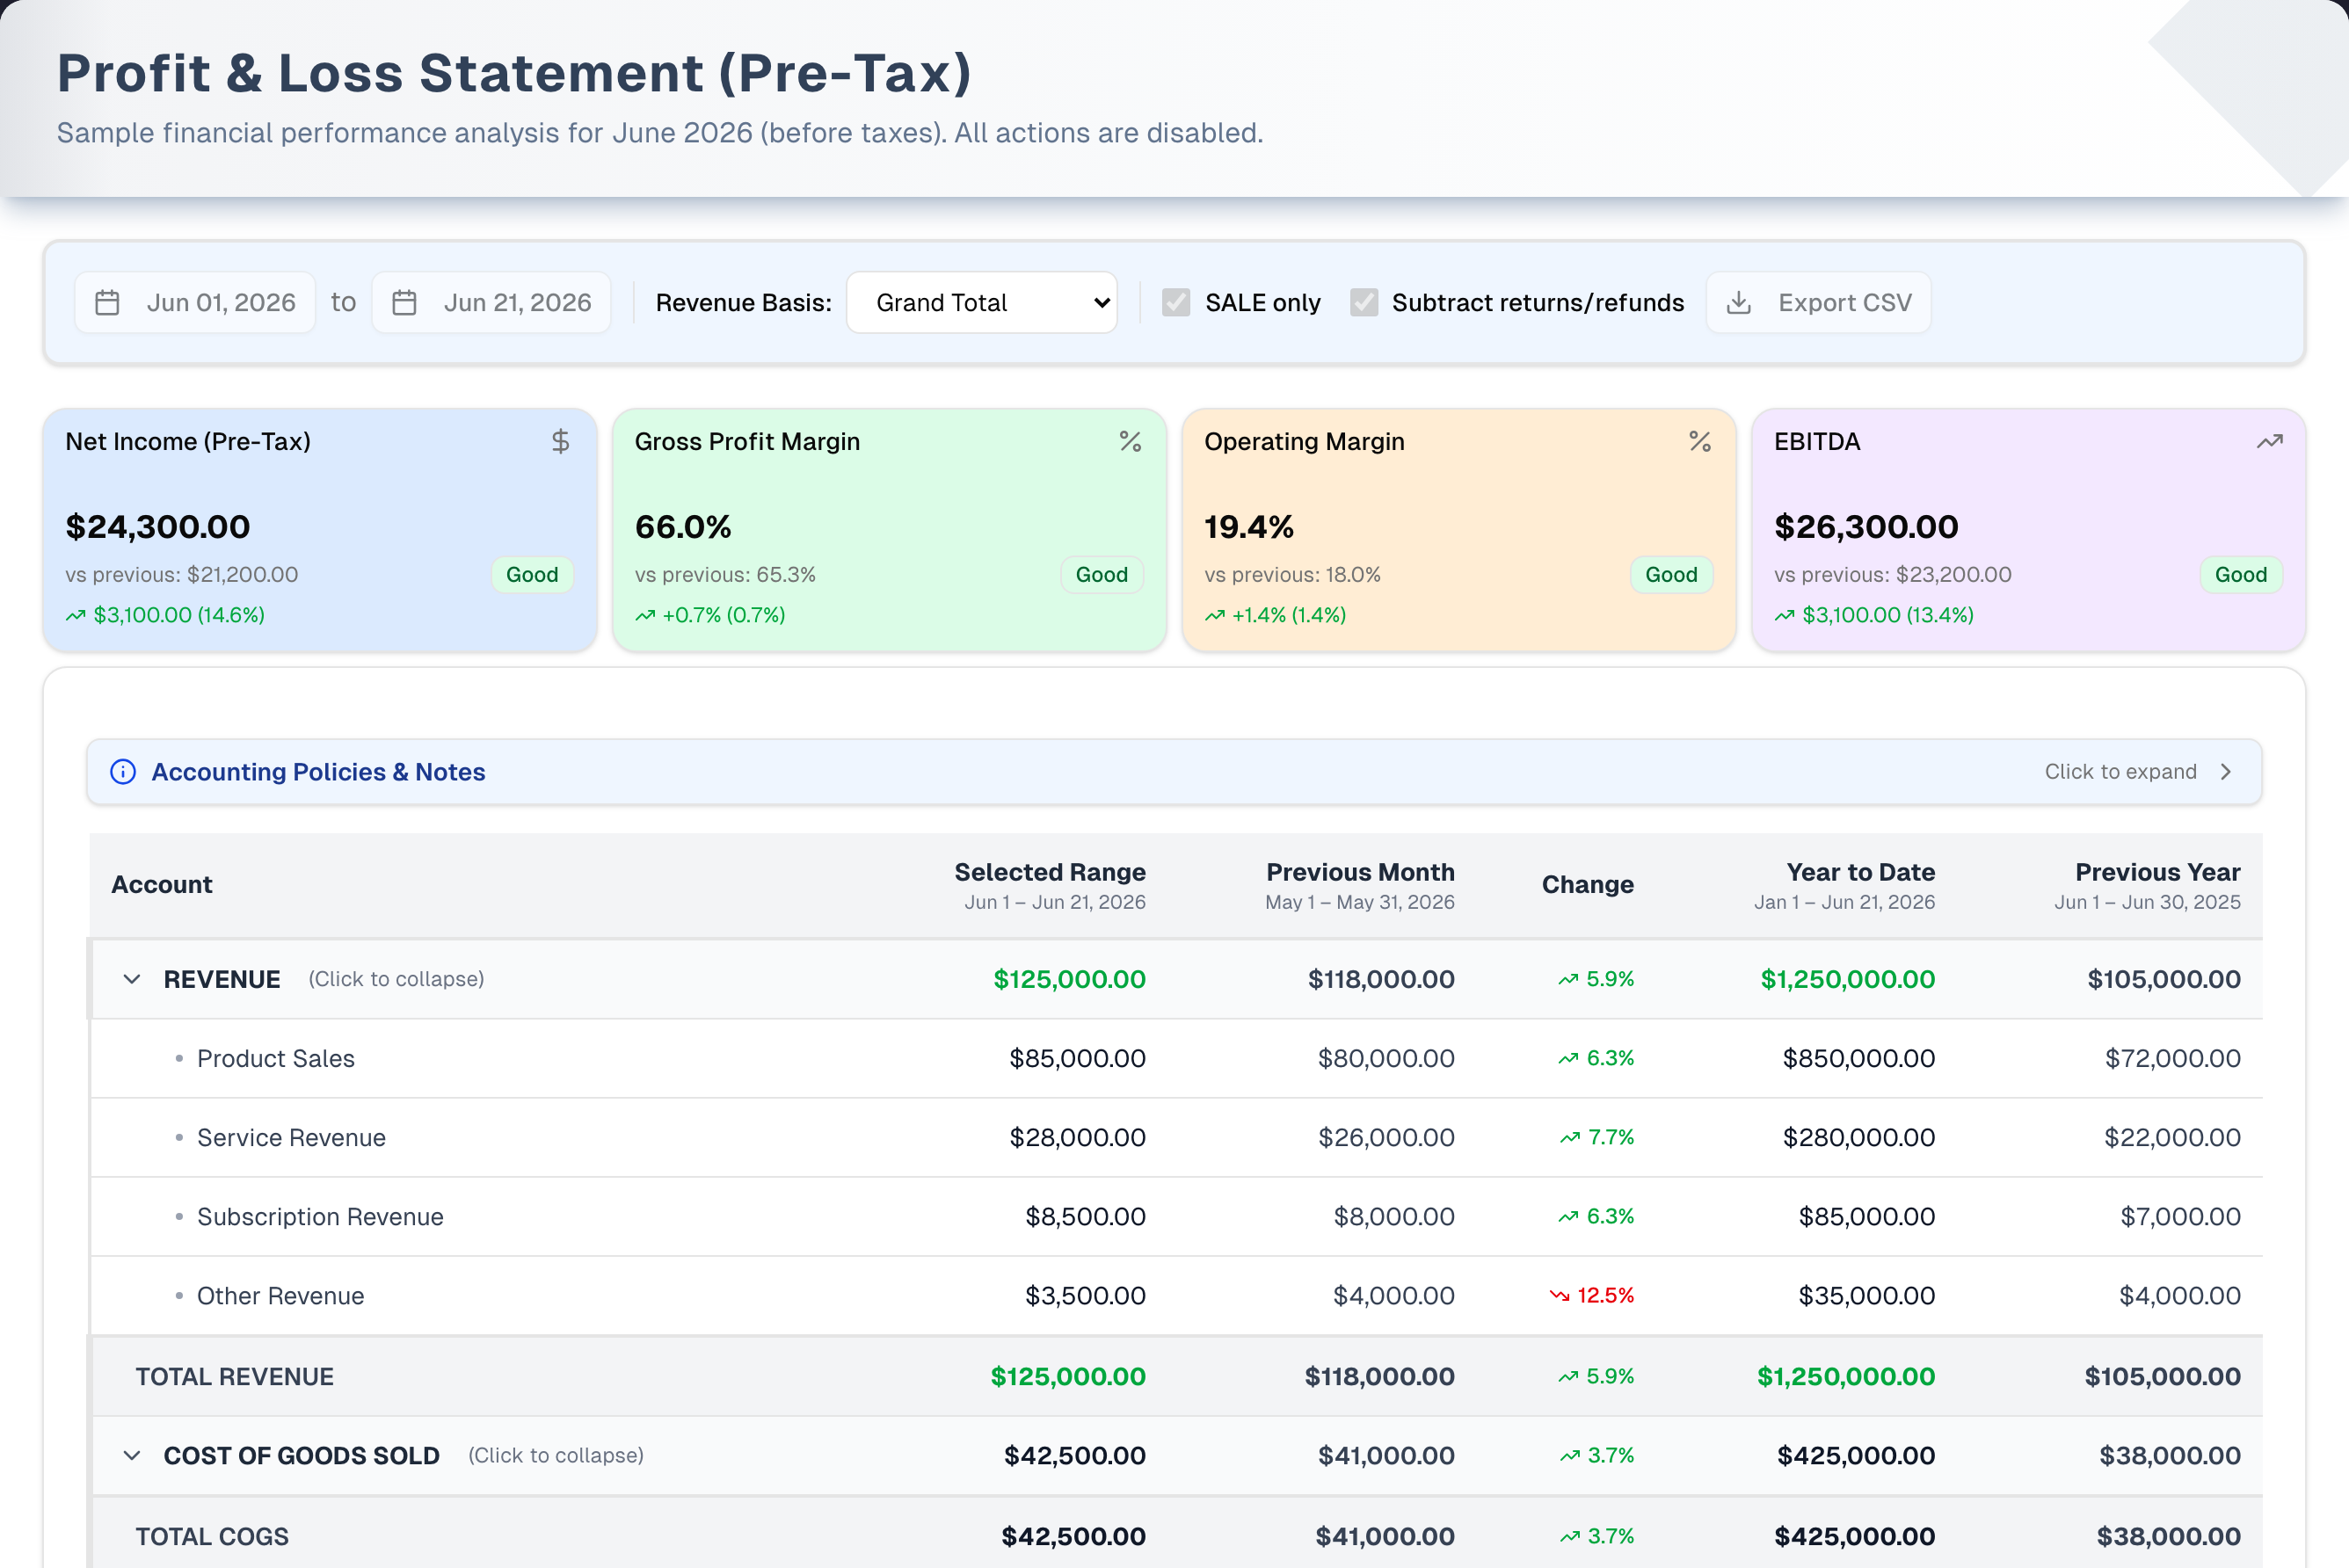Screen dimensions: 2349x1568
Task: Toggle the Subtract returns/refunds checkbox
Action: [1364, 302]
